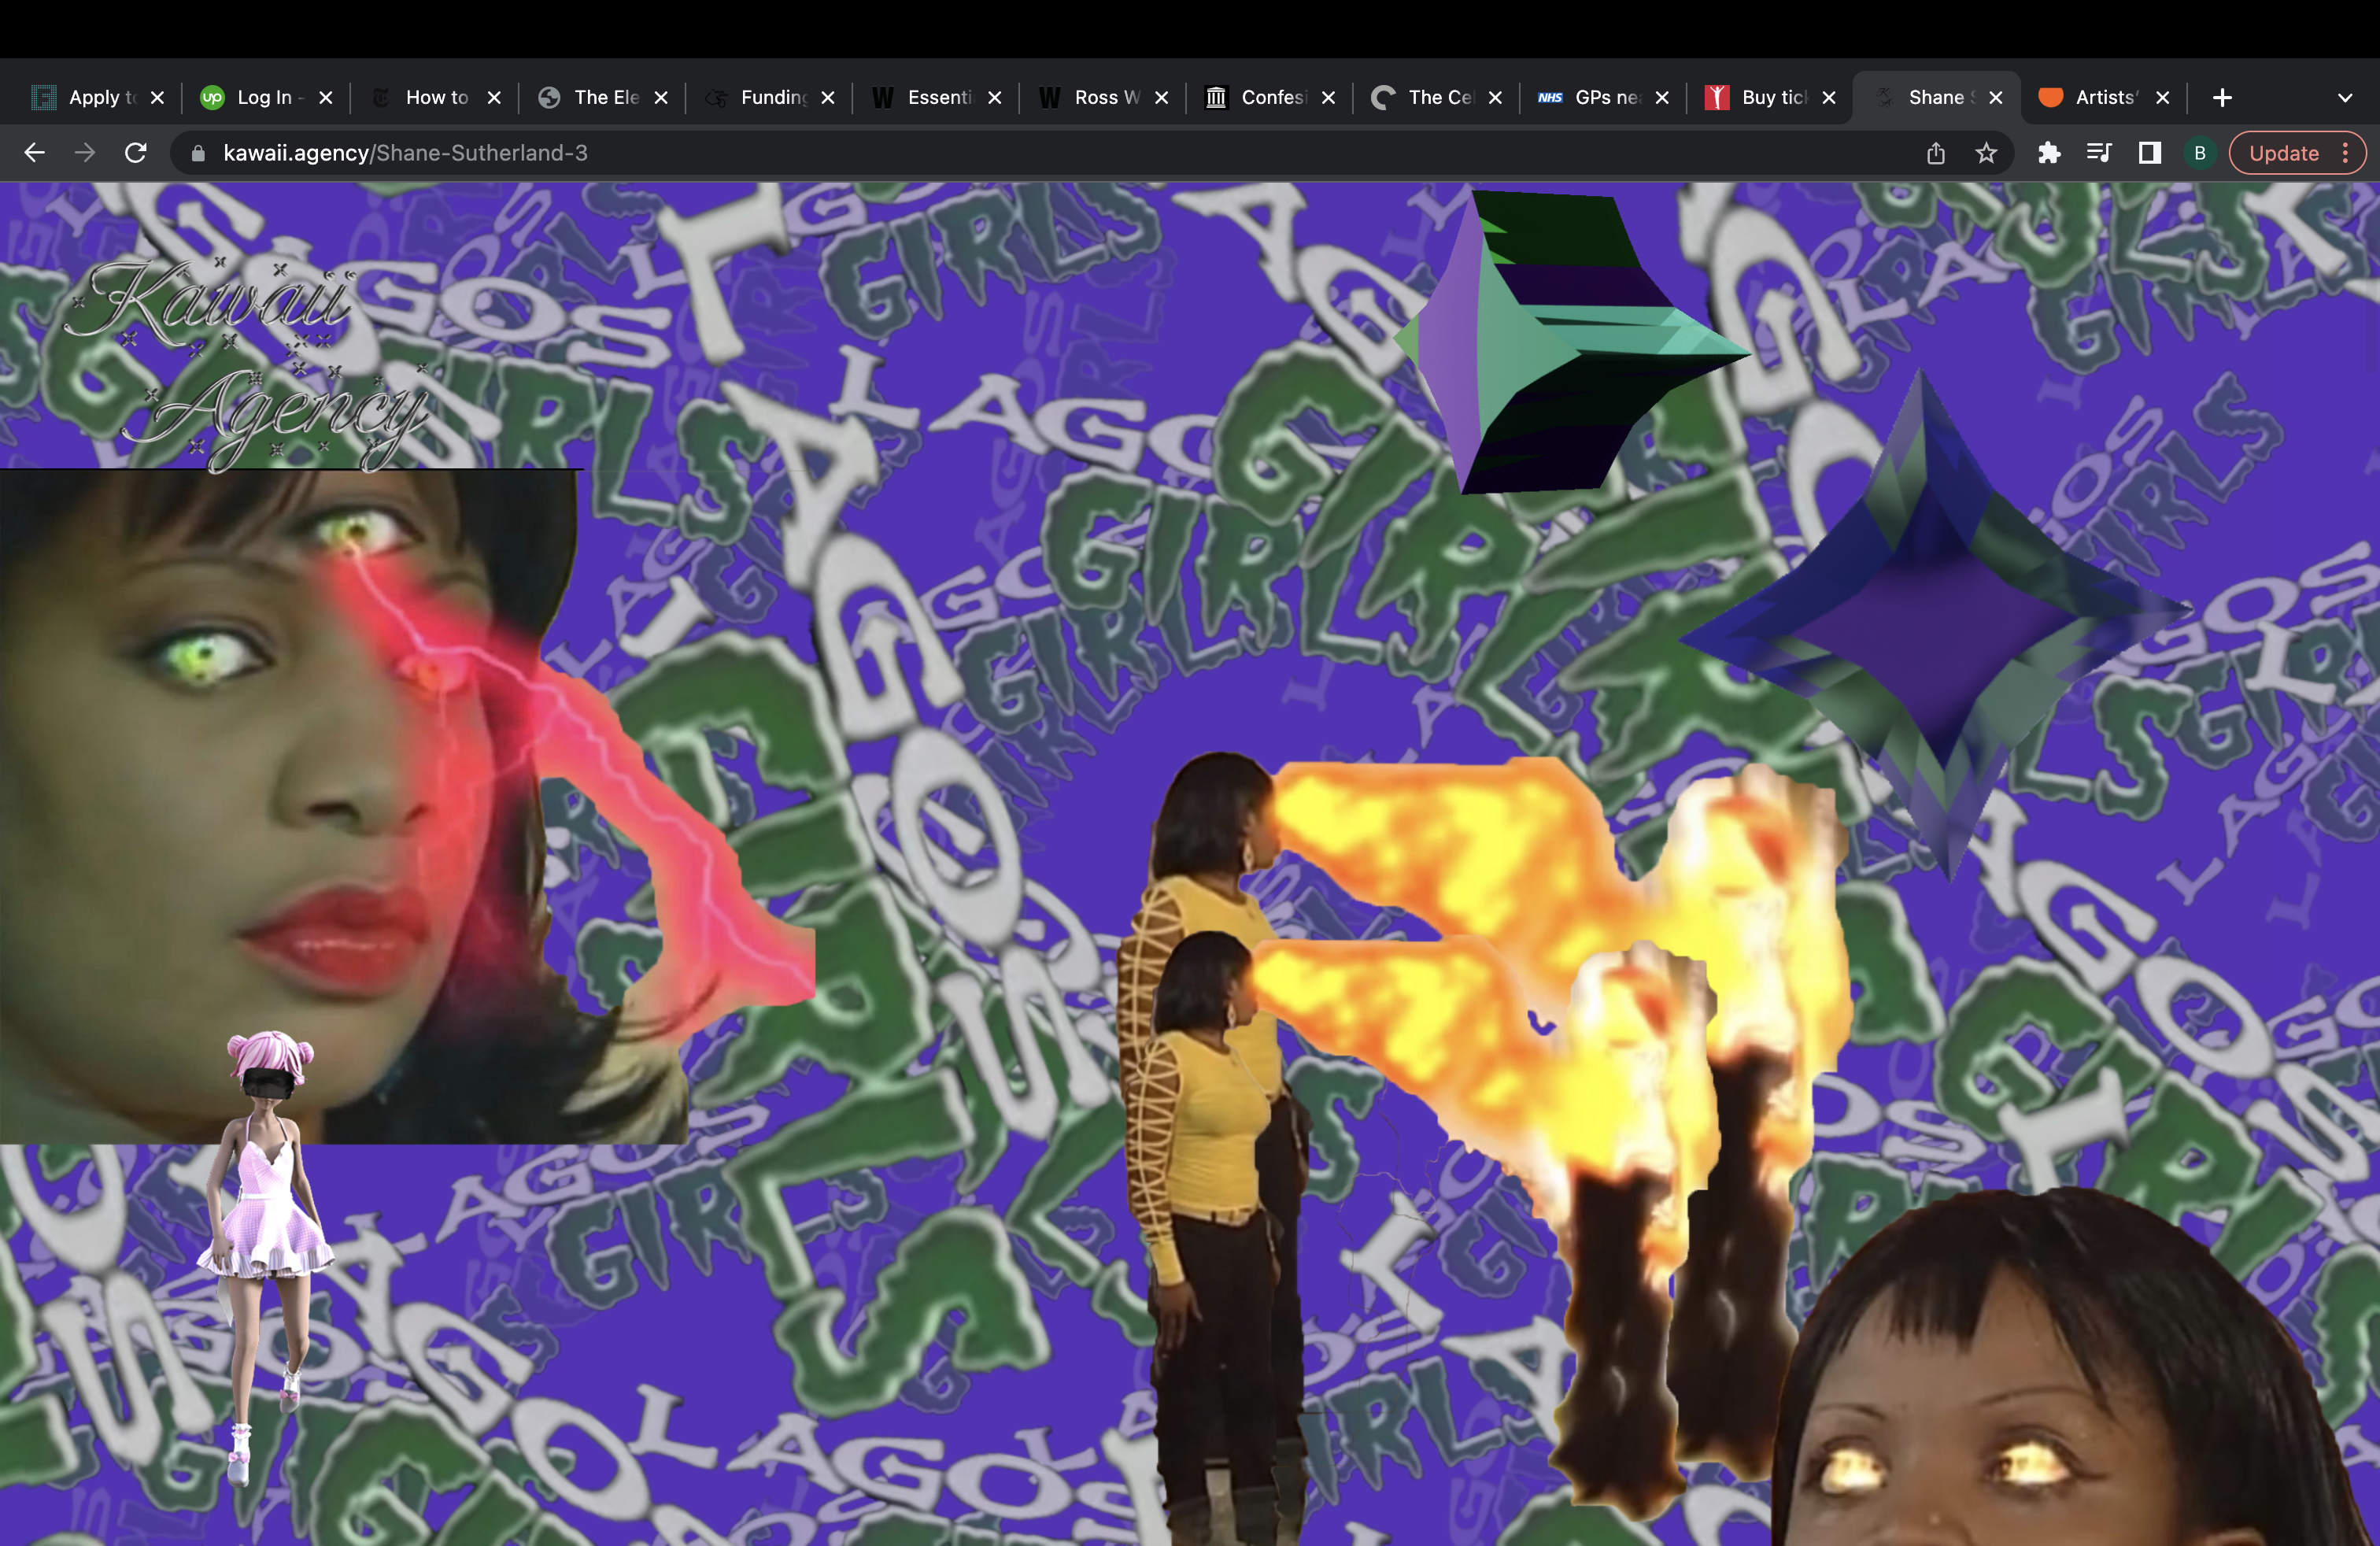Bookmark this page with the star icon
Screen dimensions: 2380x1546
tap(1986, 153)
